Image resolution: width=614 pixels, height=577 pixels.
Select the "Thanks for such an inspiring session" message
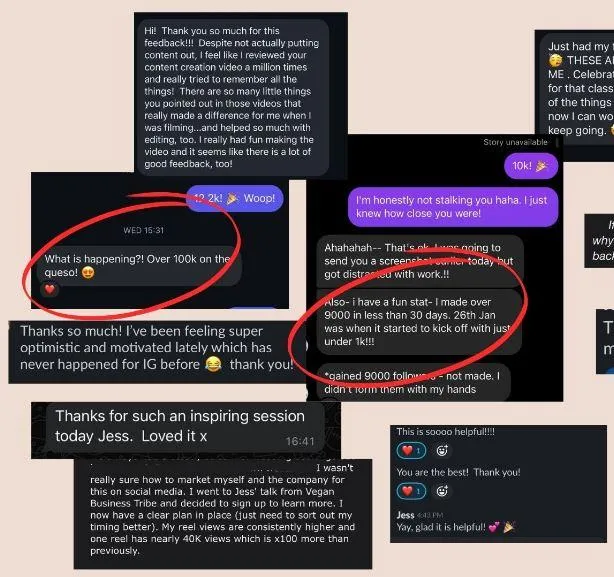(x=186, y=426)
